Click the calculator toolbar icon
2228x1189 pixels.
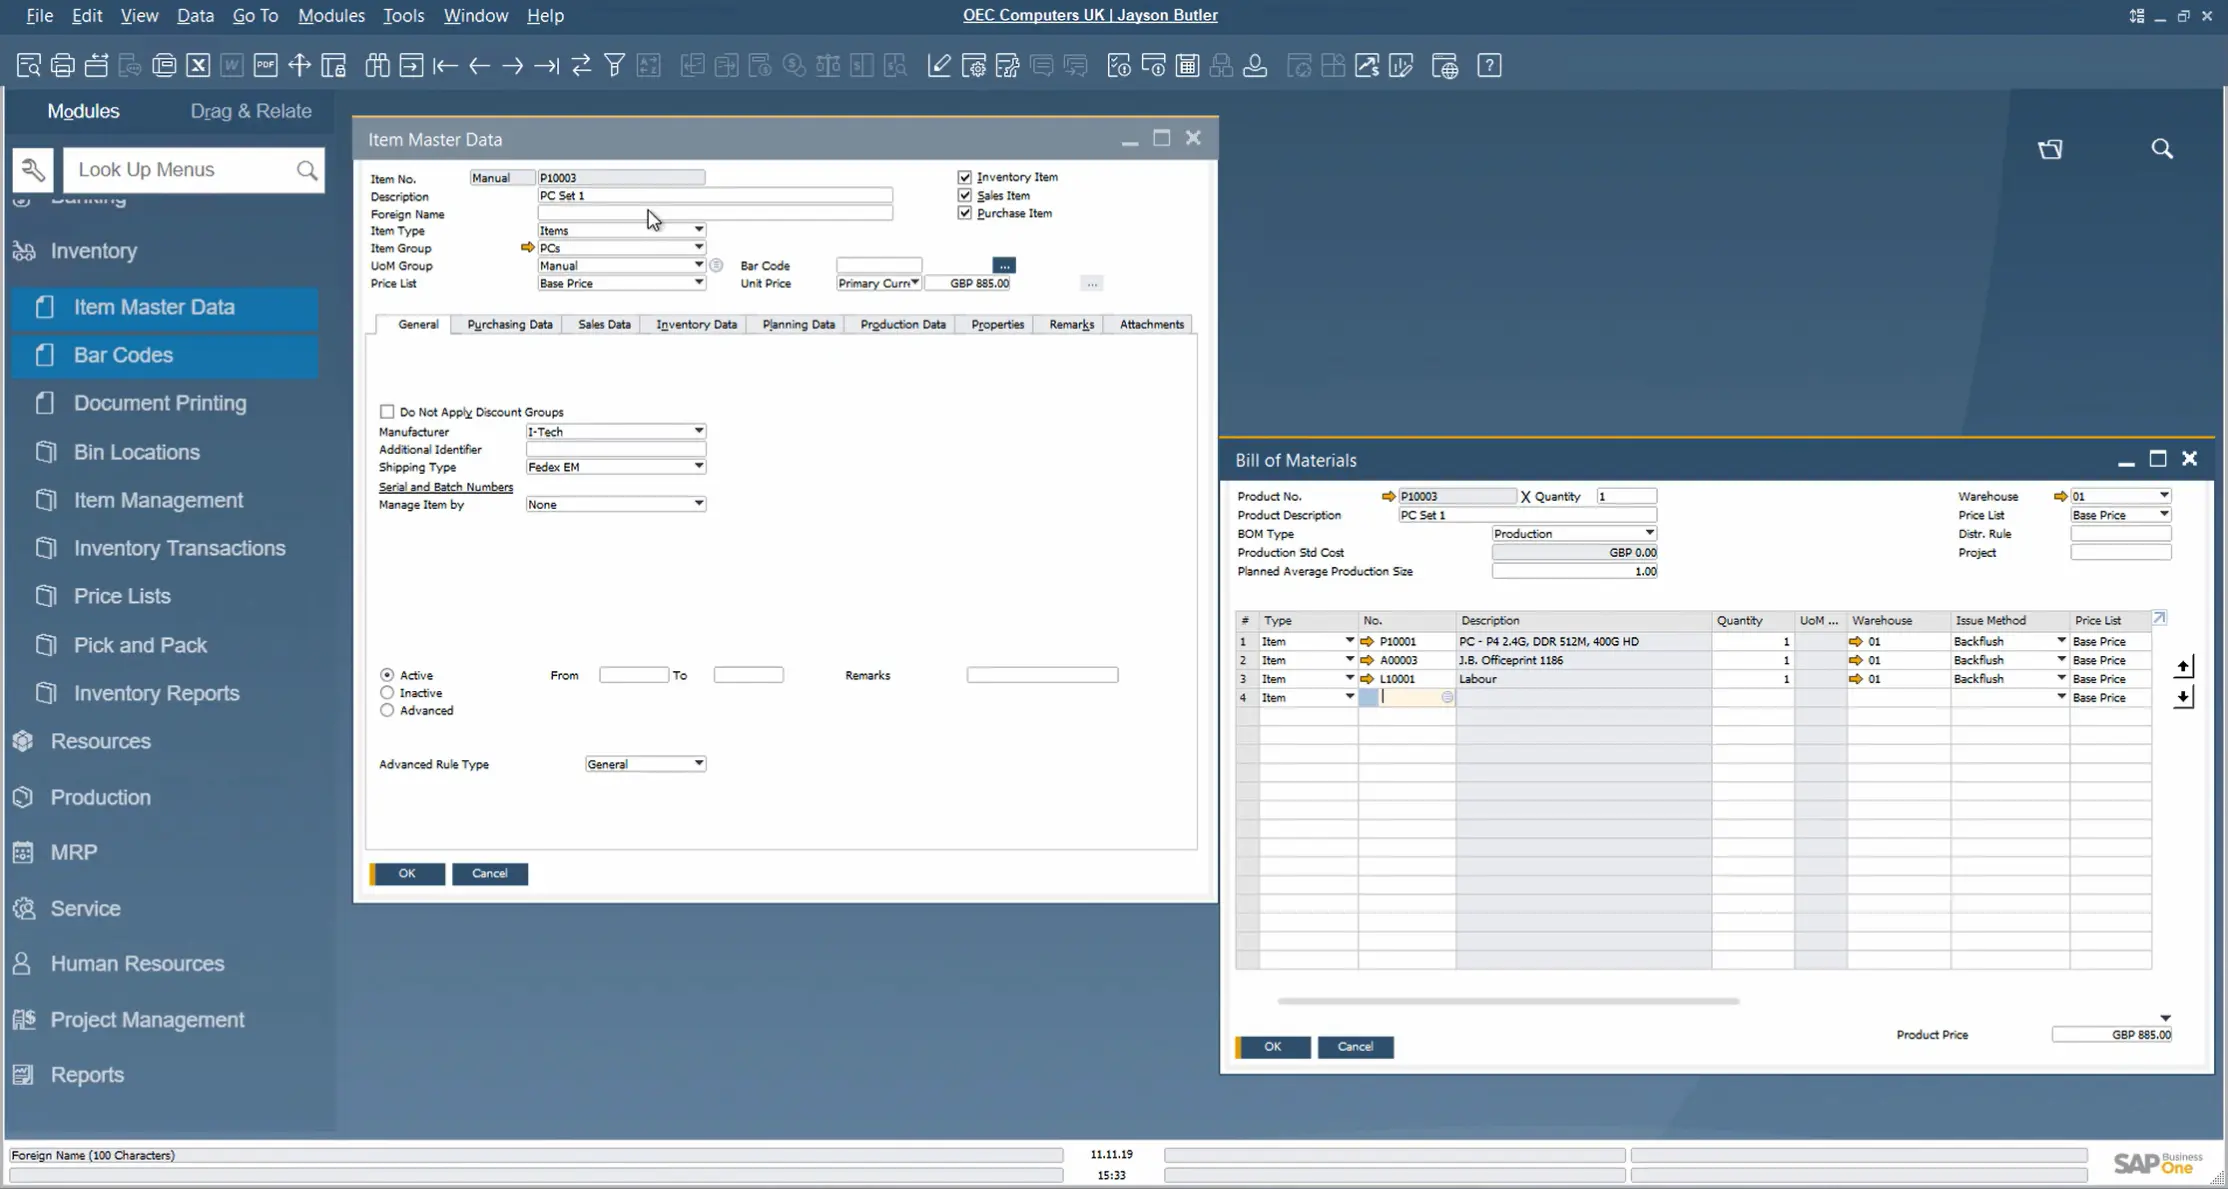pyautogui.click(x=1187, y=66)
